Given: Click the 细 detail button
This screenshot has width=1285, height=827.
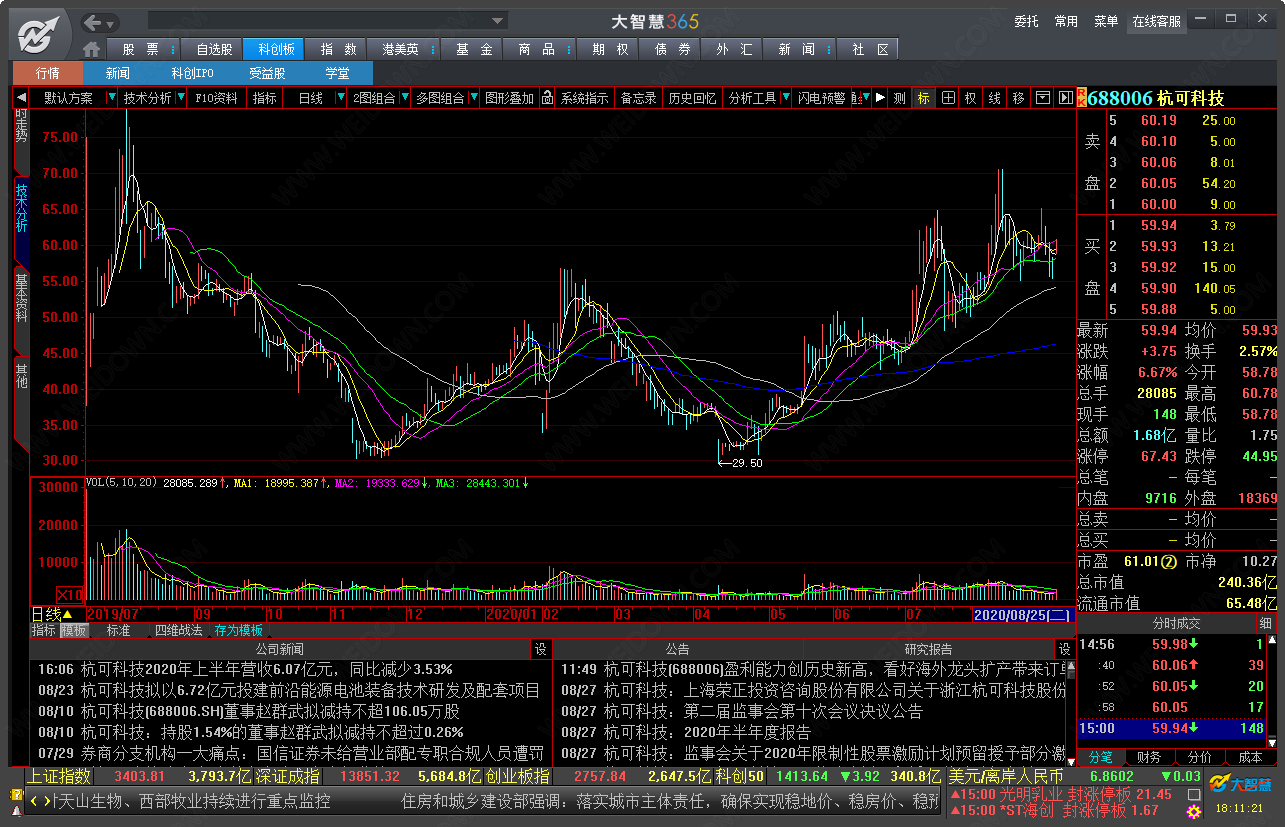Looking at the screenshot, I should [x=1265, y=623].
